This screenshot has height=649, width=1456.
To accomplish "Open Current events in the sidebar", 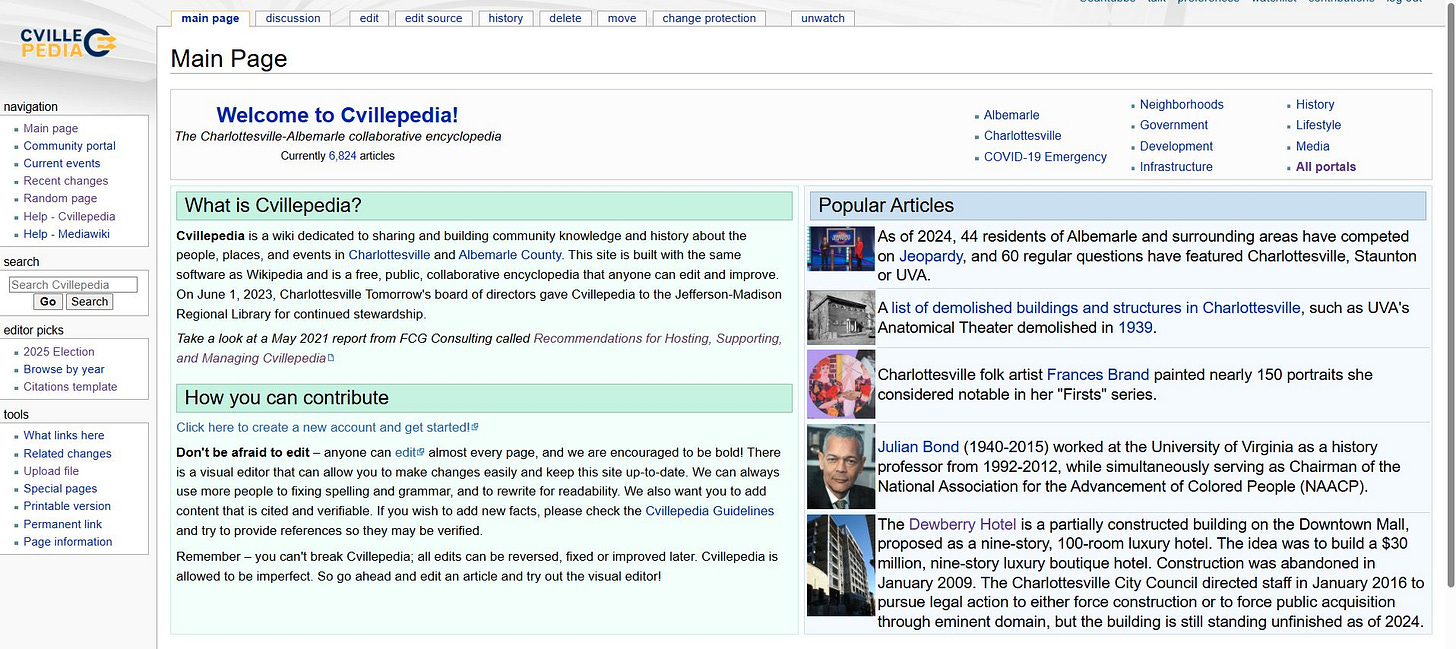I will point(62,163).
